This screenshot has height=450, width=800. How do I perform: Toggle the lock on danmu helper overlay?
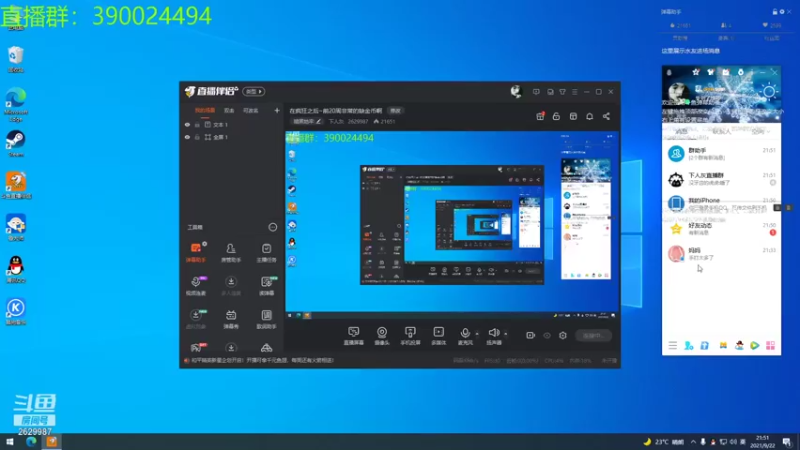(774, 12)
